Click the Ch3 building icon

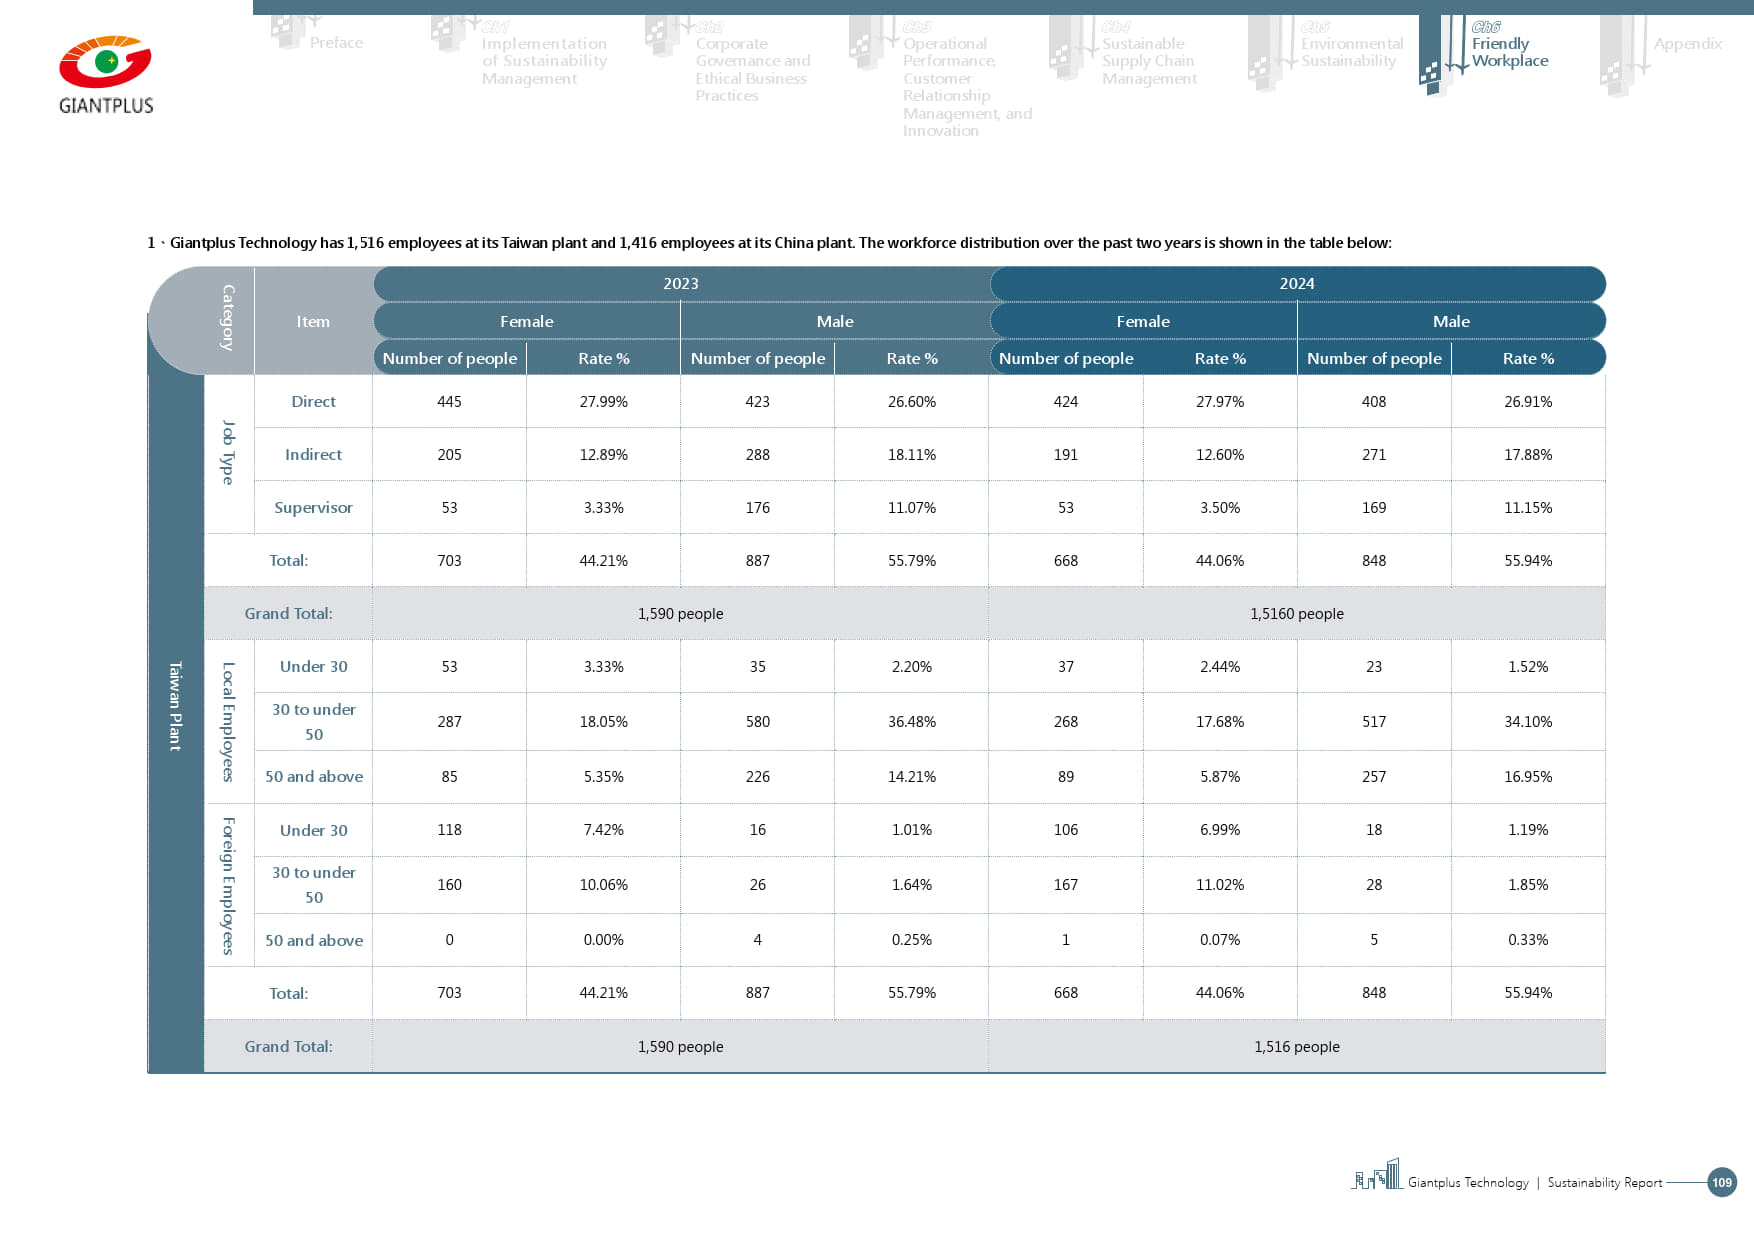pos(867,42)
